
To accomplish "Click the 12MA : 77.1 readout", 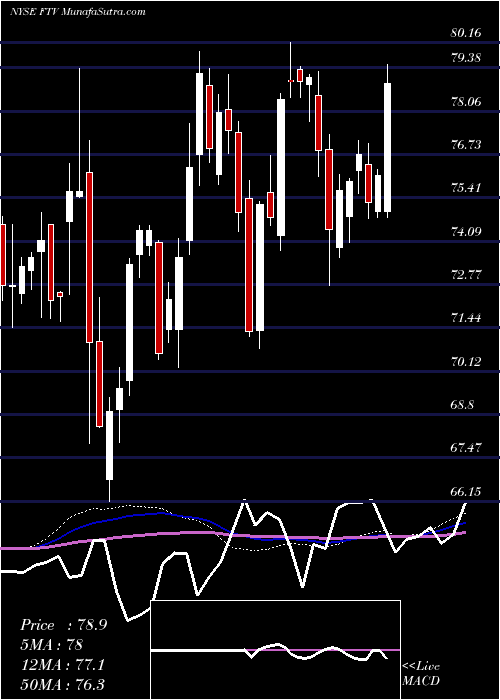I will (x=63, y=665).
